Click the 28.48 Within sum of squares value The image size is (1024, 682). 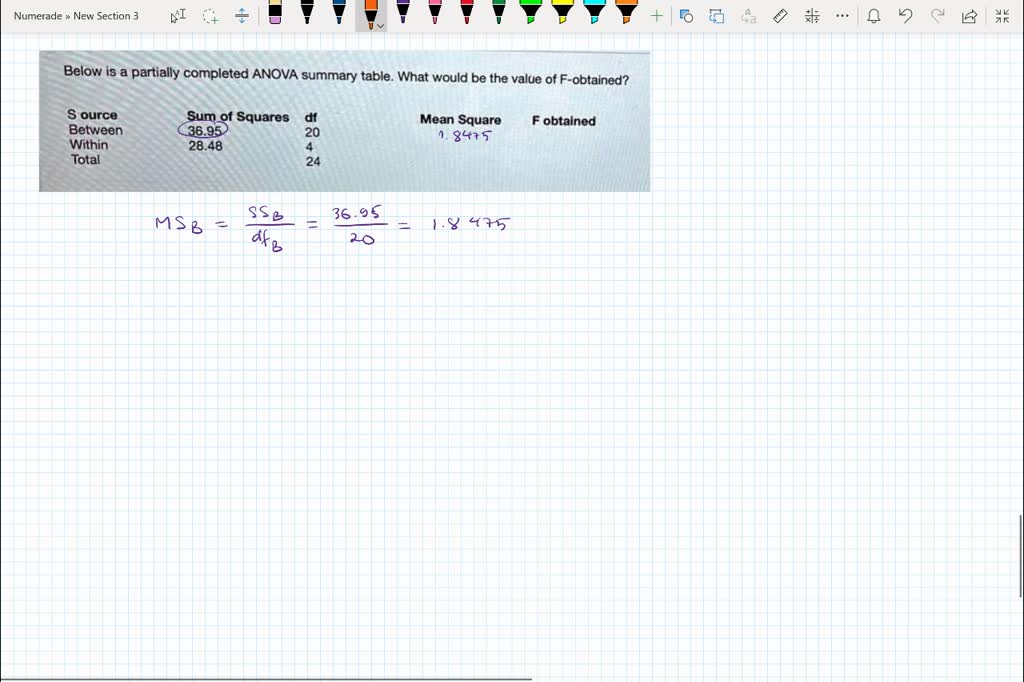(x=206, y=146)
